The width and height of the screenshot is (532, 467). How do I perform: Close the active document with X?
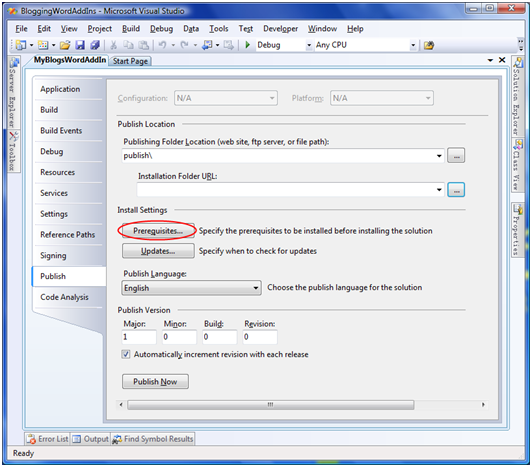[502, 60]
